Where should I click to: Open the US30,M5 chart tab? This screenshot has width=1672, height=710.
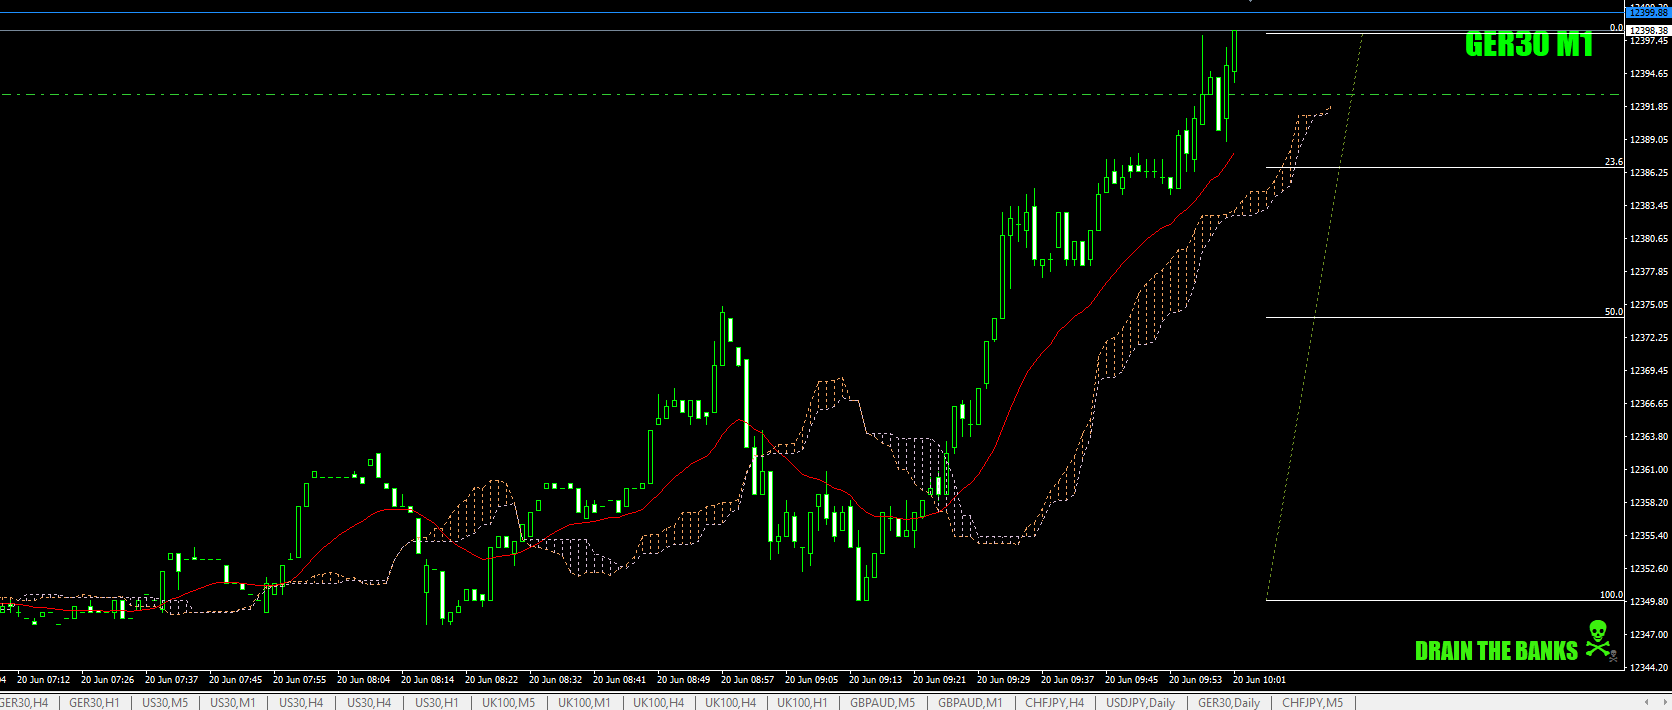[x=165, y=703]
